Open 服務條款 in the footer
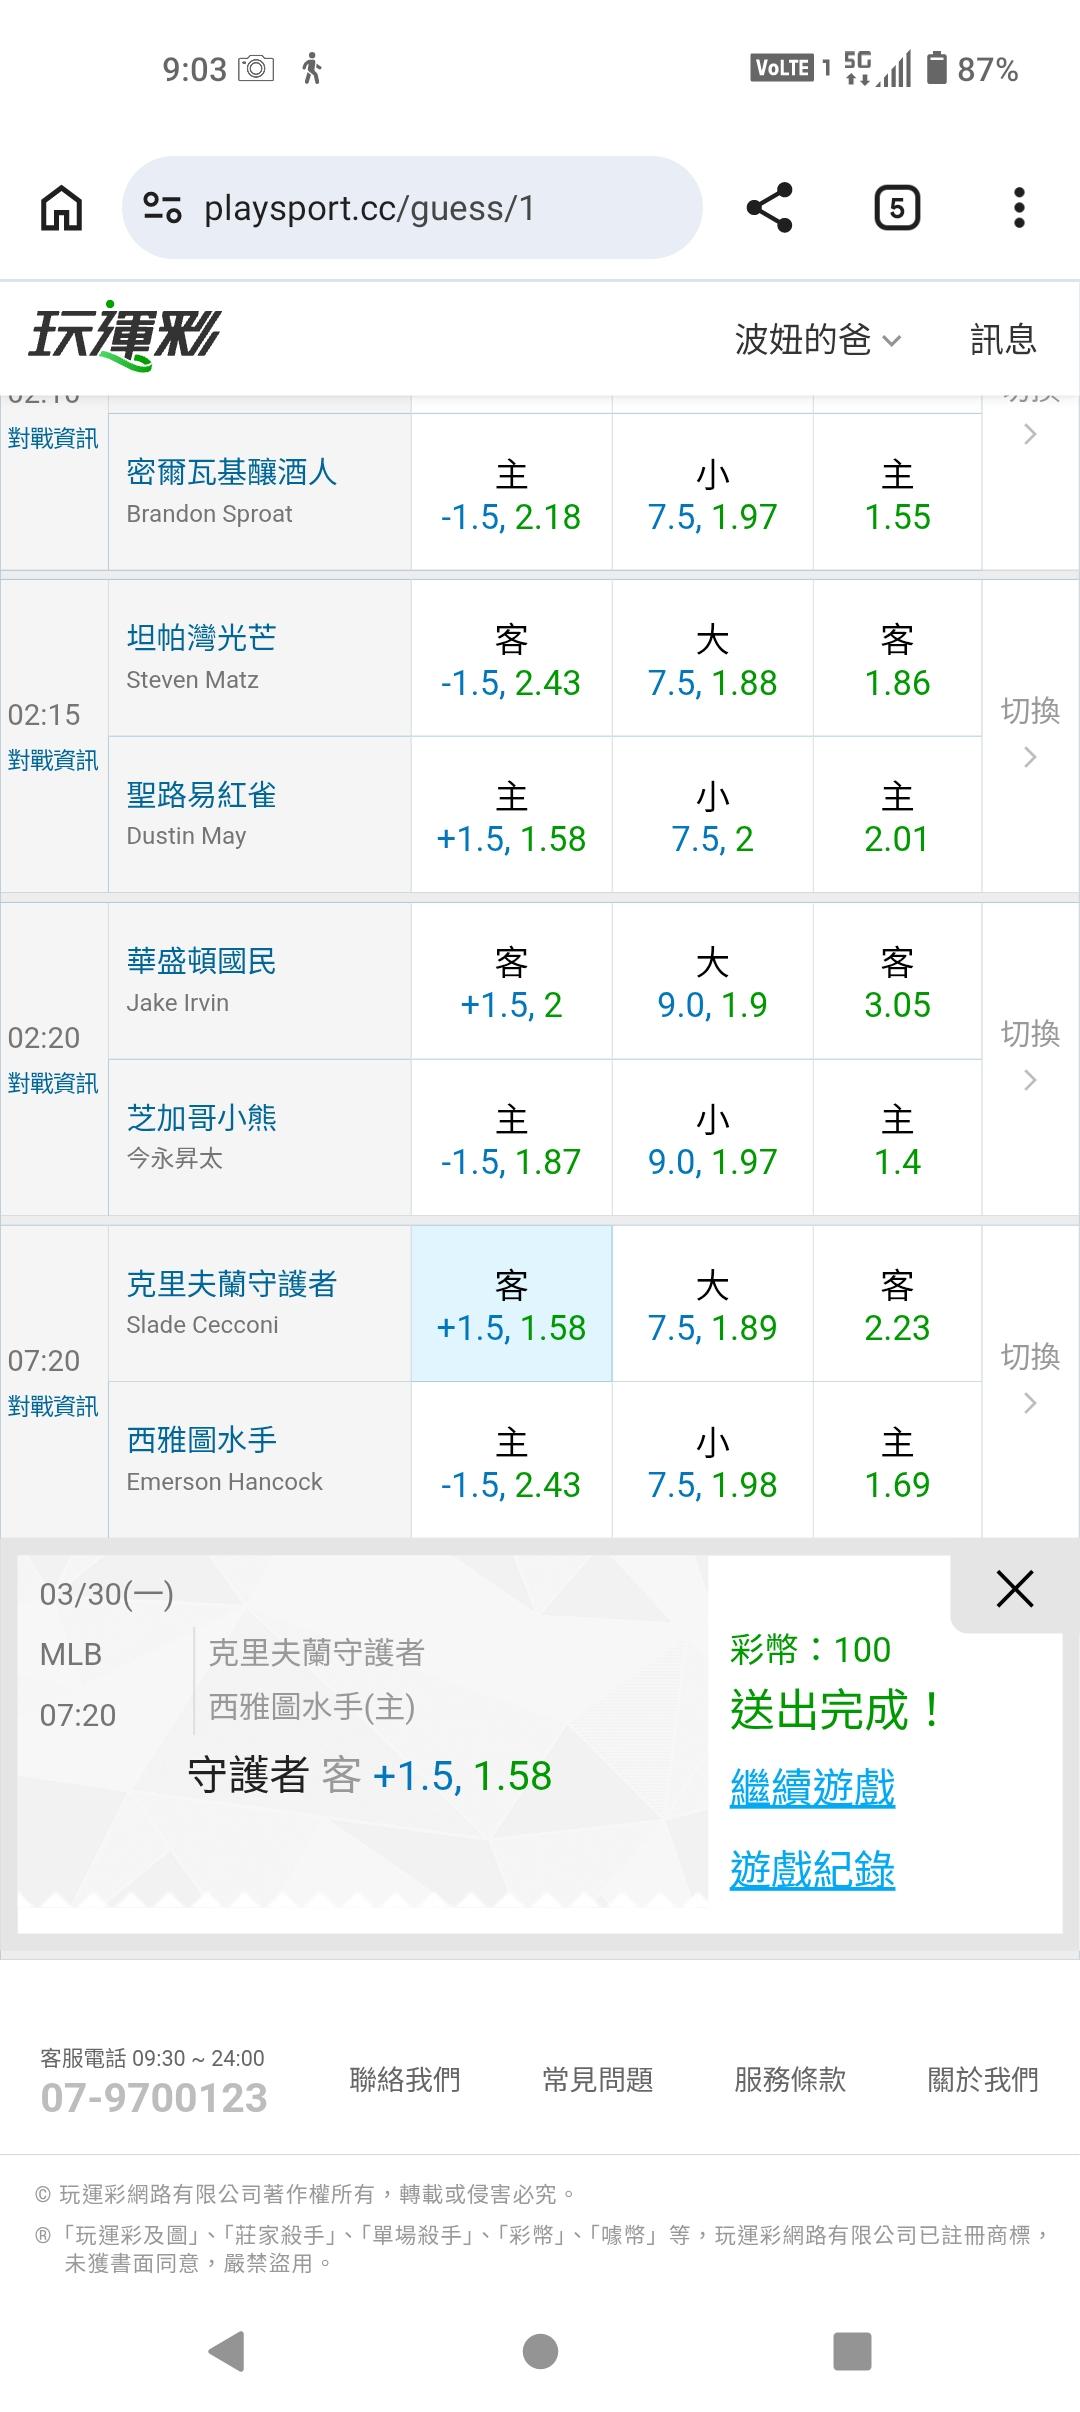Screen dimensions: 1080x2412 coord(790,2080)
